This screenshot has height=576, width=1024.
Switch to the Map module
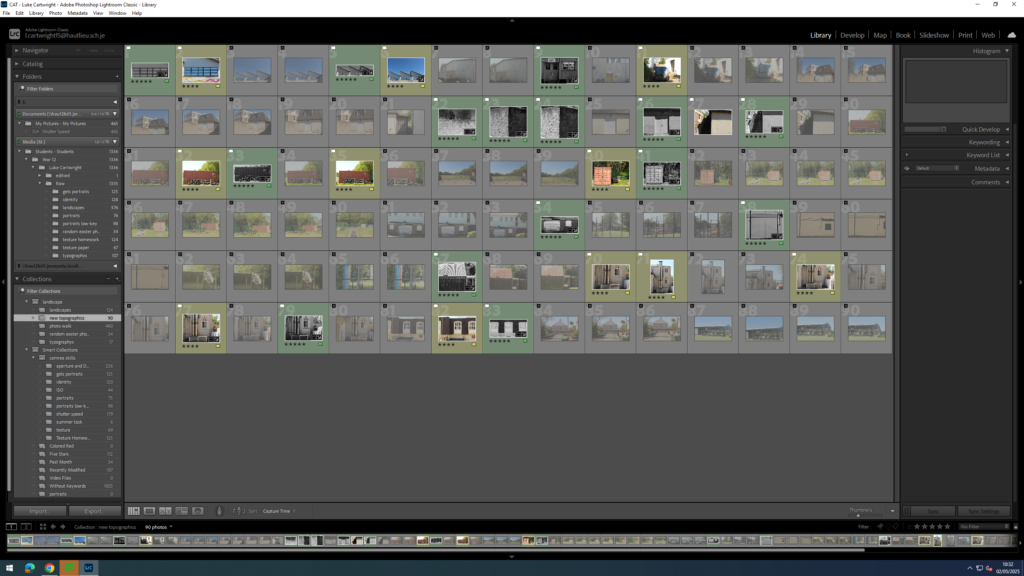[880, 35]
